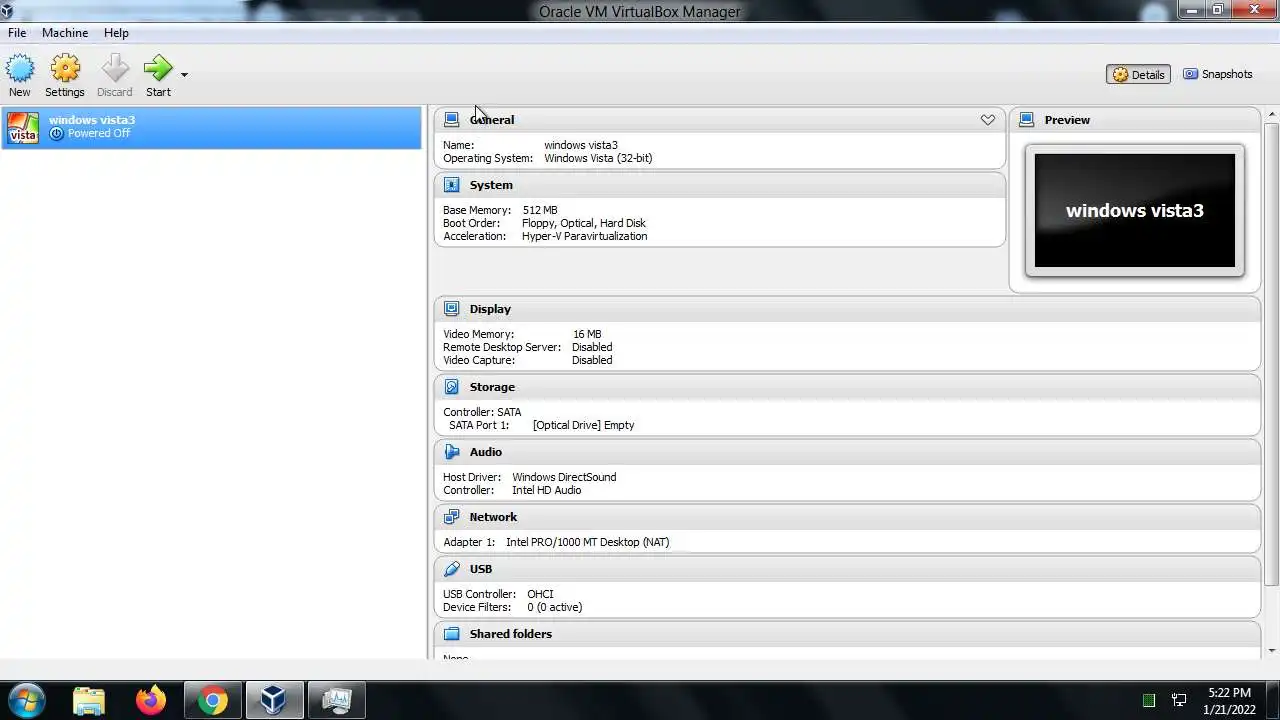Switch to Snapshots view
1280x720 pixels.
[1218, 74]
